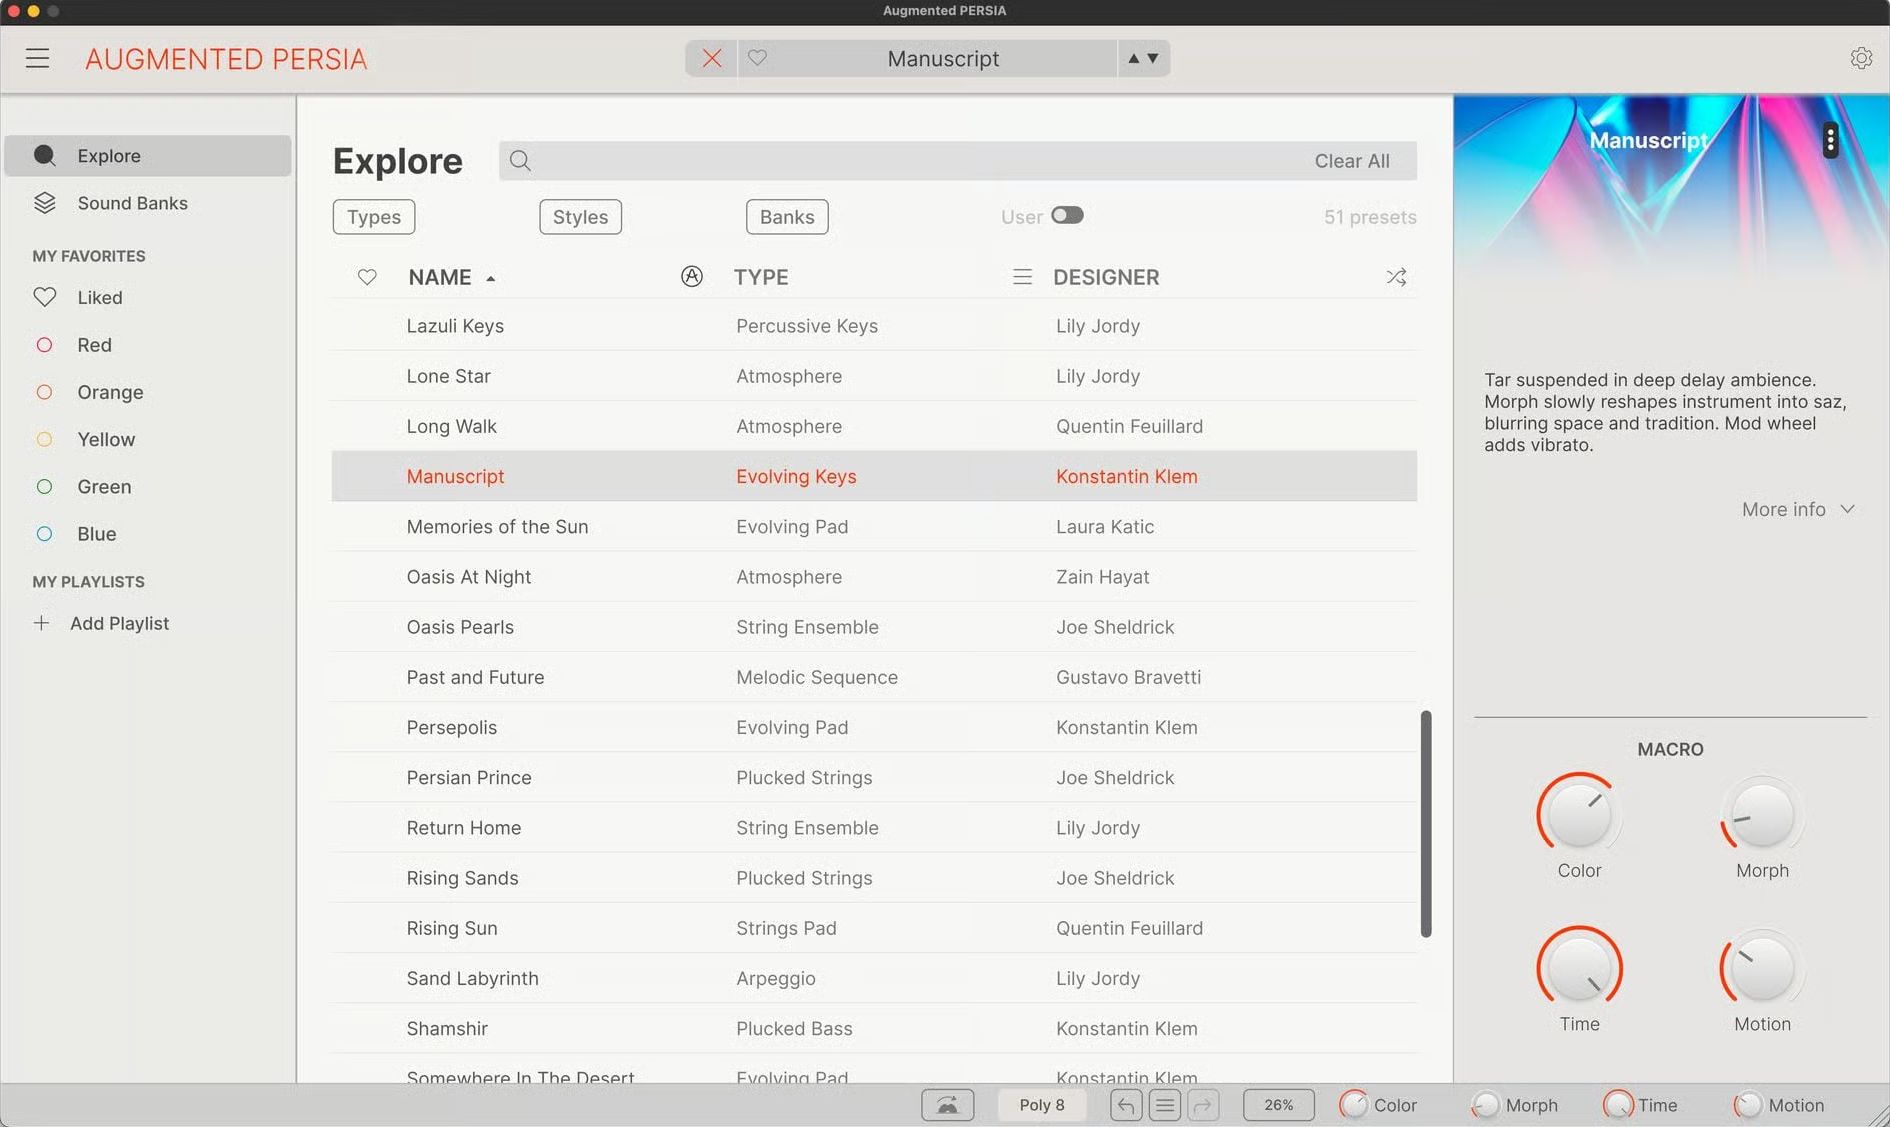1890x1127 pixels.
Task: Click the undo arrow in the bottom bar
Action: [x=1126, y=1105]
